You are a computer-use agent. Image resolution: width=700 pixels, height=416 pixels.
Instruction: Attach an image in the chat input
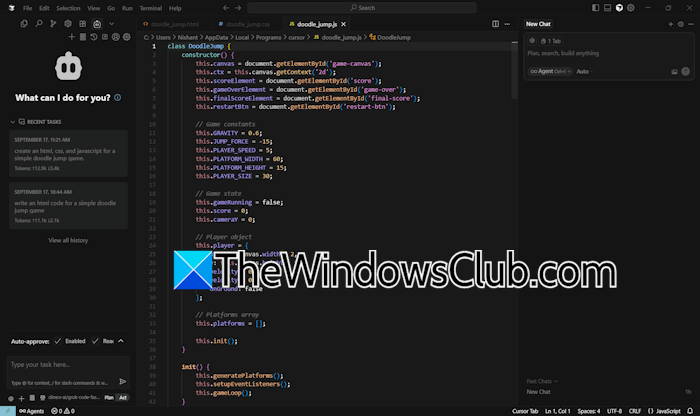coord(675,71)
